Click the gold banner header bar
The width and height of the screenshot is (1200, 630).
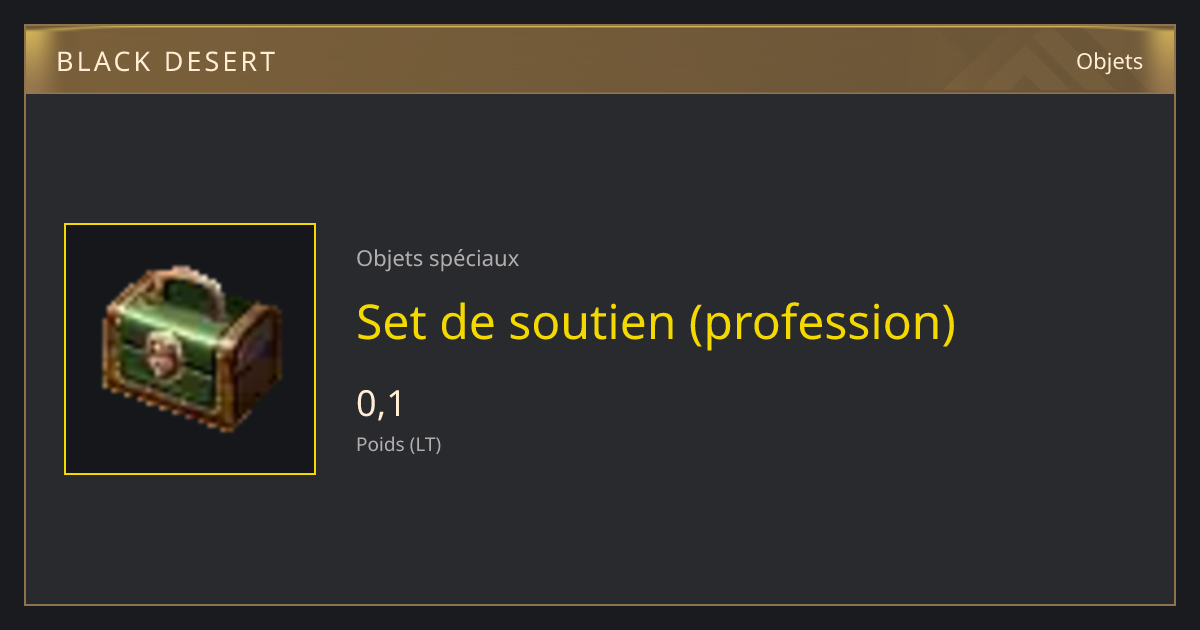(600, 60)
